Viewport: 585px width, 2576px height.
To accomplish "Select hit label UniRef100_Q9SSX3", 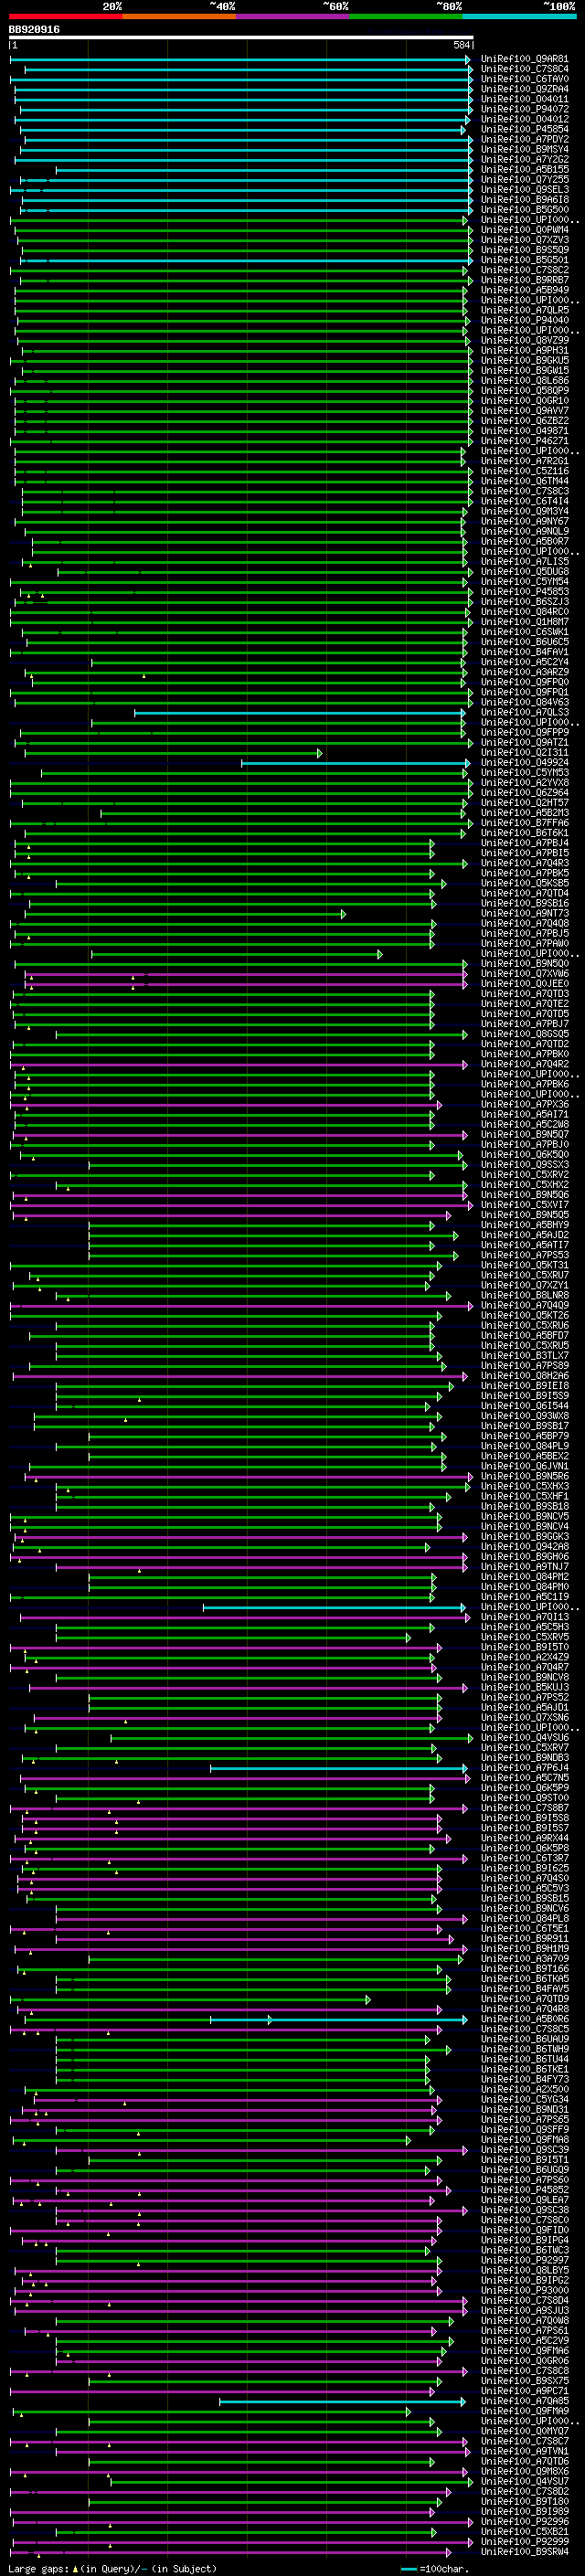I will click(525, 1165).
